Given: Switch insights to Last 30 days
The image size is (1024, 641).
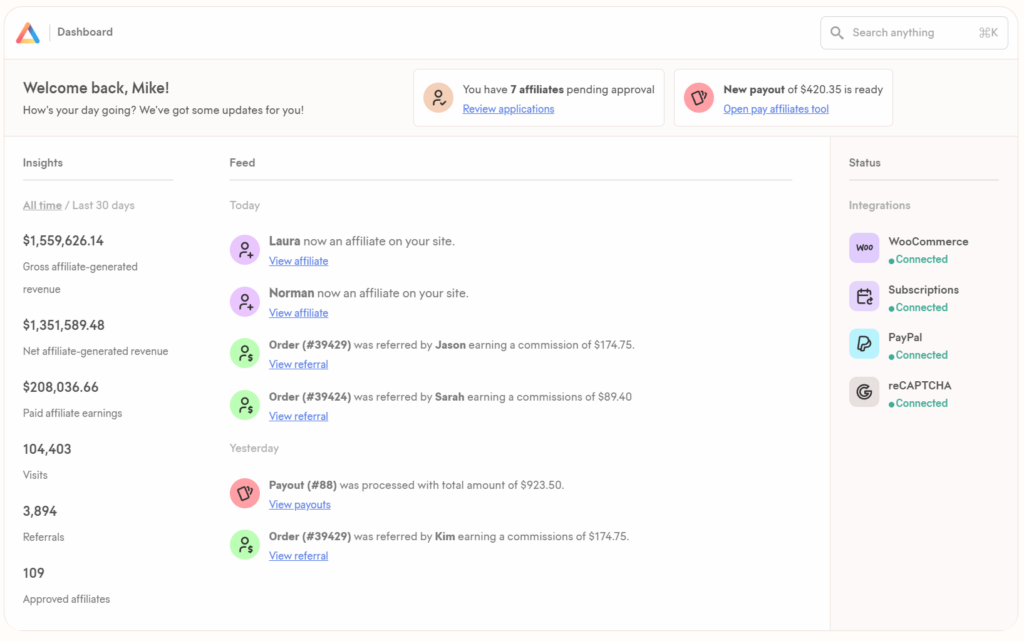Looking at the screenshot, I should [x=103, y=206].
